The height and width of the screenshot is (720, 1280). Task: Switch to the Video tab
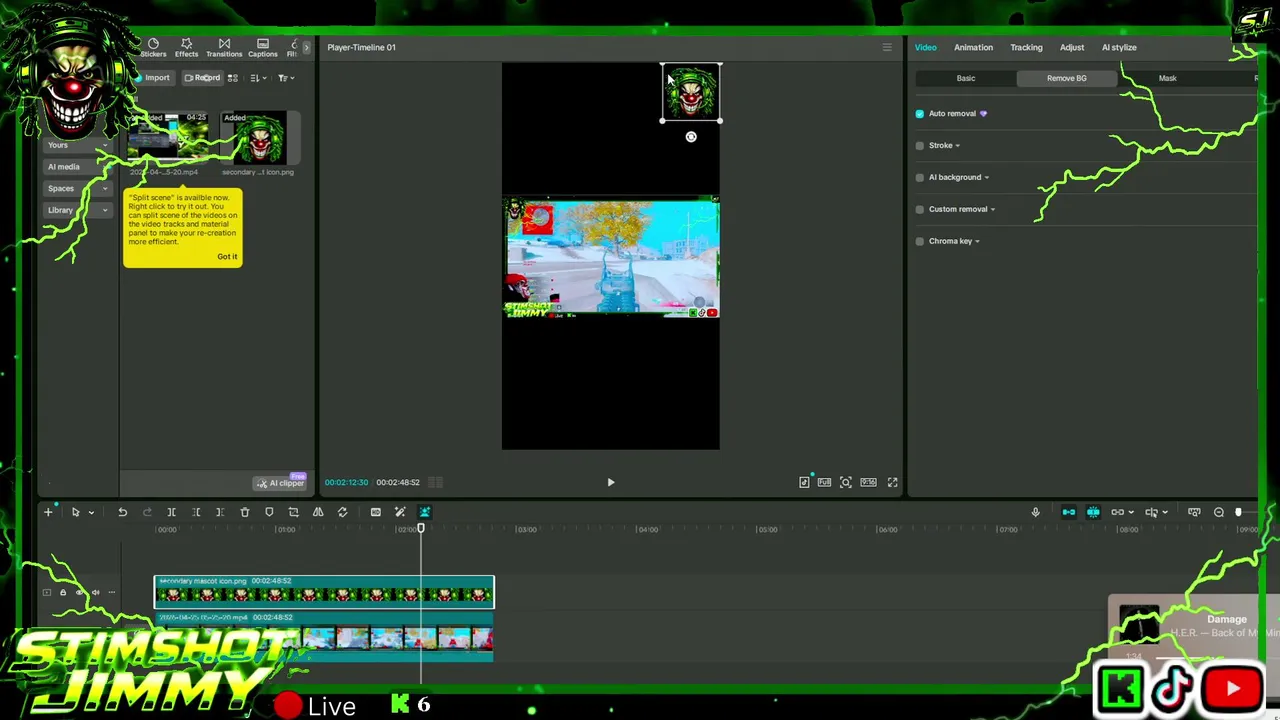click(926, 47)
